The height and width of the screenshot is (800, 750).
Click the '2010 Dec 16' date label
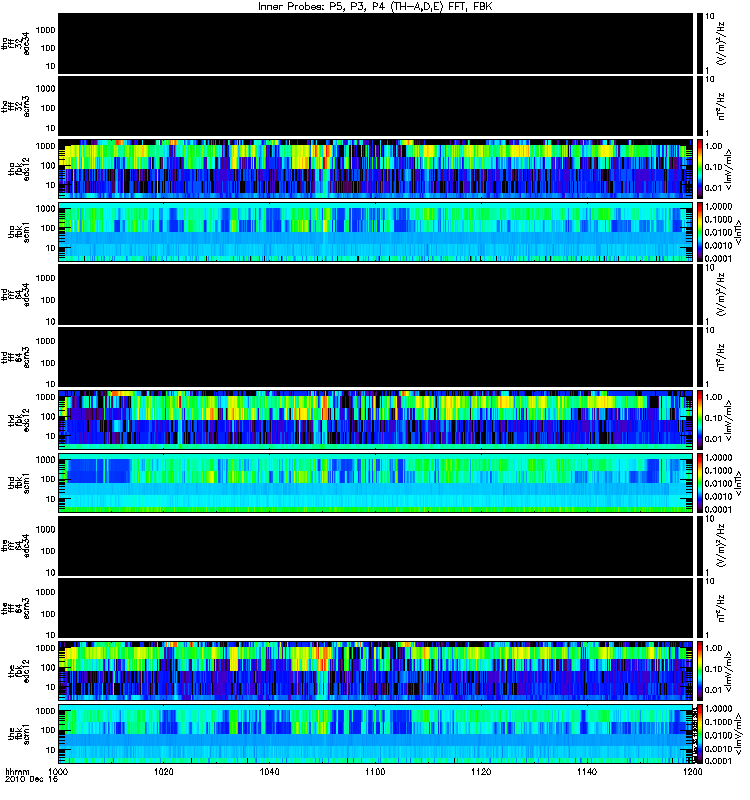(x=31, y=780)
